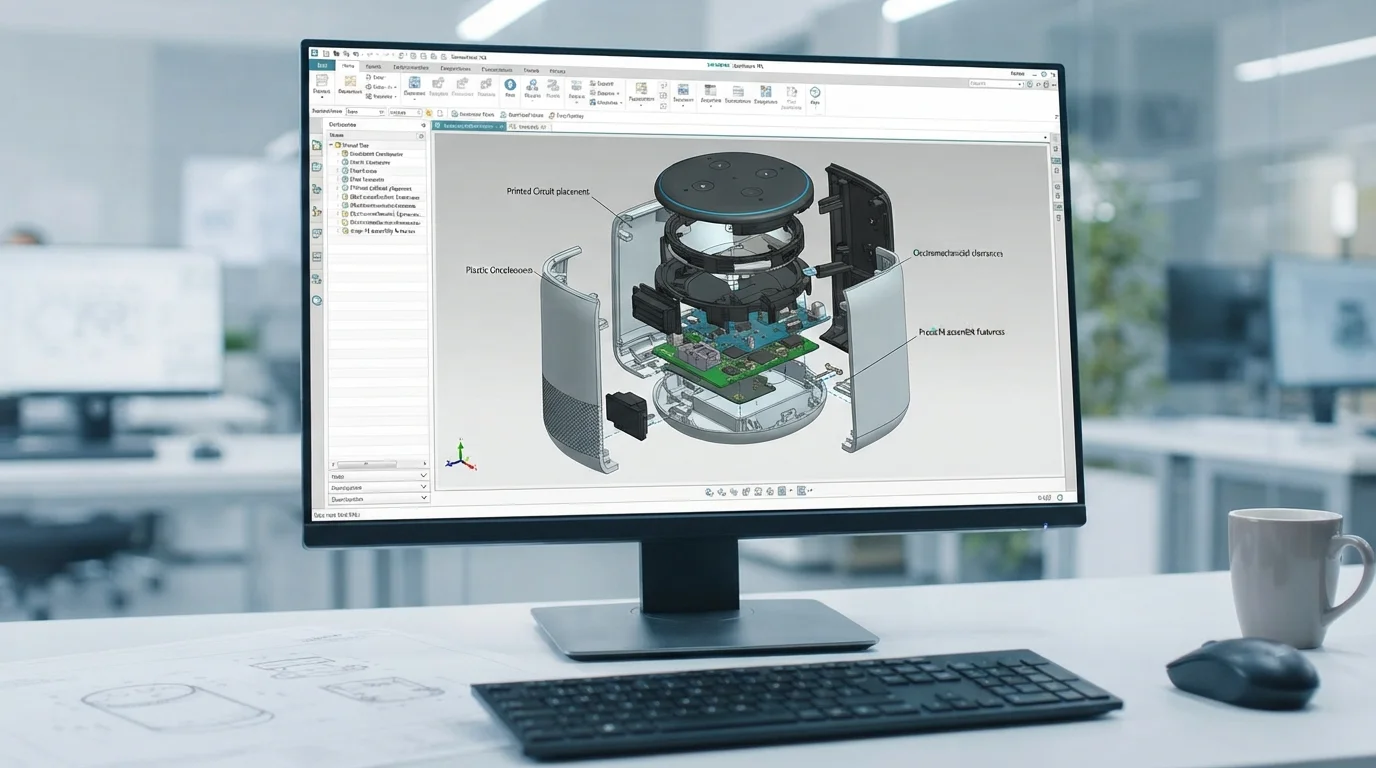Switch to the active teal document tab

pos(469,127)
